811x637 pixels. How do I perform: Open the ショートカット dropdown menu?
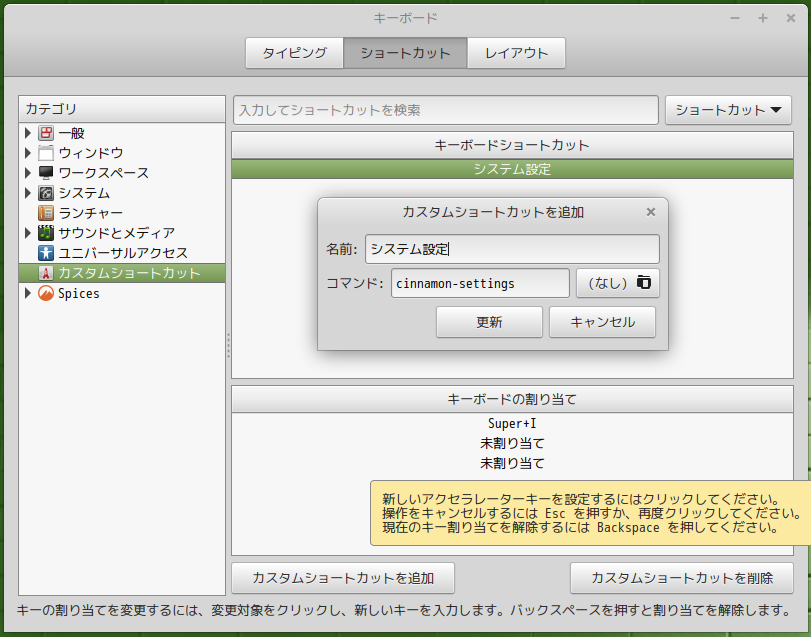[x=720, y=110]
